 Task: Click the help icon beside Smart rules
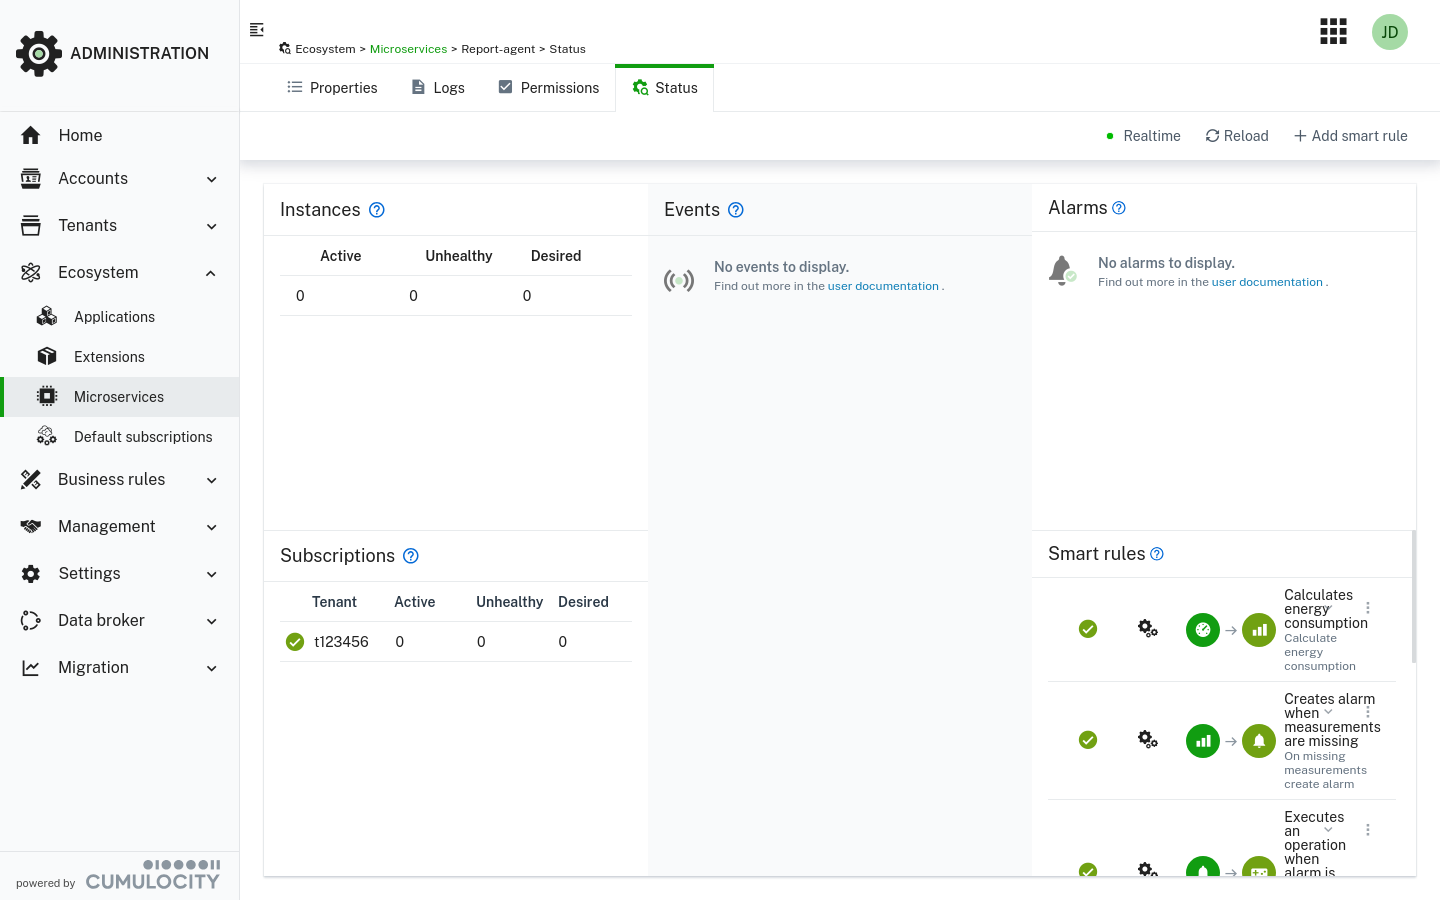[x=1156, y=553]
